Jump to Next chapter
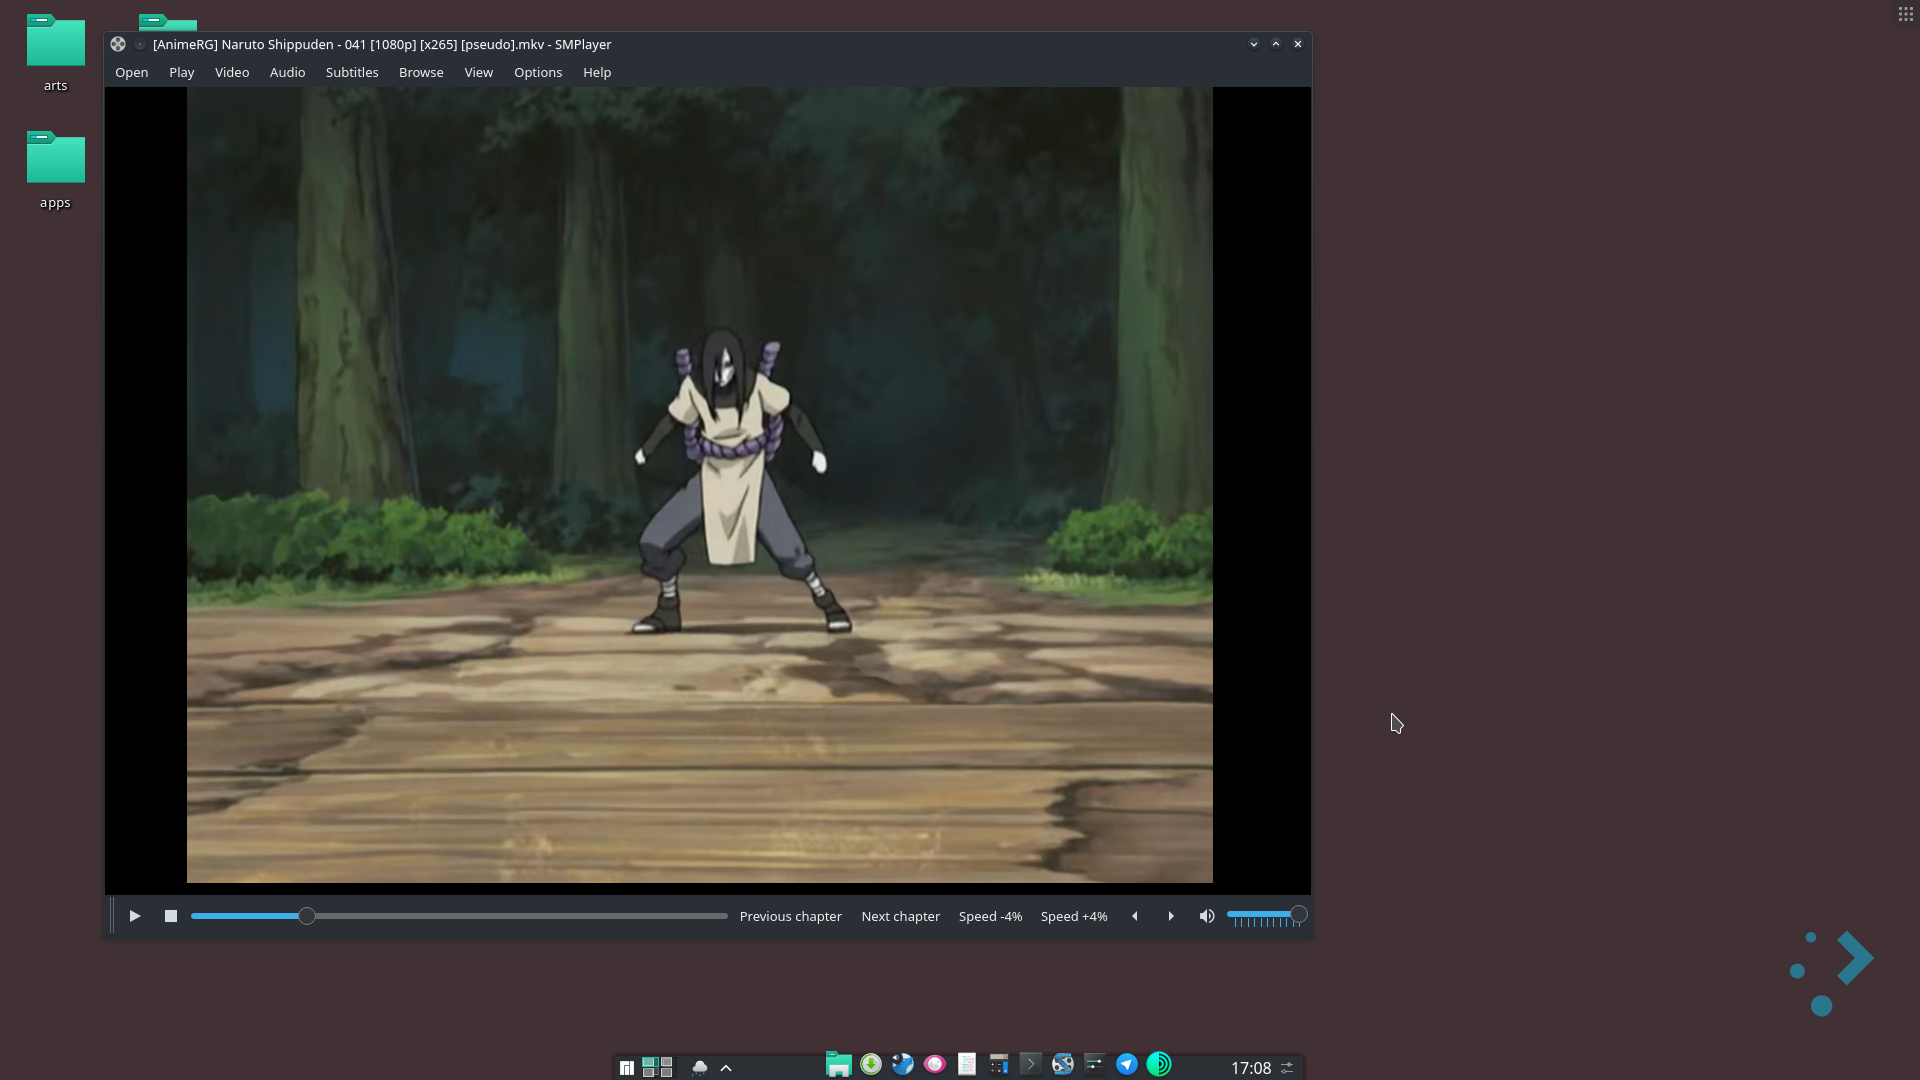Viewport: 1920px width, 1080px height. click(901, 916)
